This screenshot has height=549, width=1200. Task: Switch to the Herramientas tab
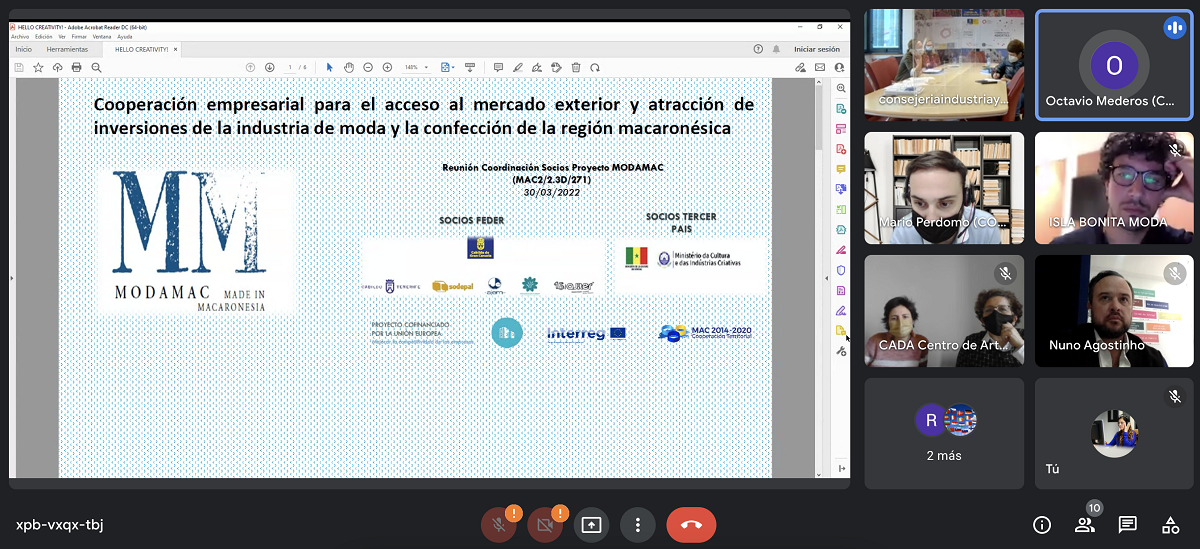click(x=68, y=49)
